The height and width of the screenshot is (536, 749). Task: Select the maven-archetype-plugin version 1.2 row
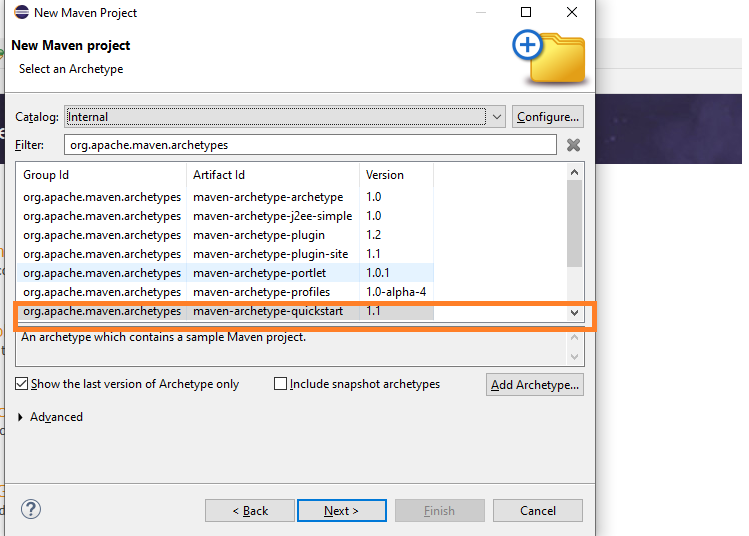[x=225, y=235]
